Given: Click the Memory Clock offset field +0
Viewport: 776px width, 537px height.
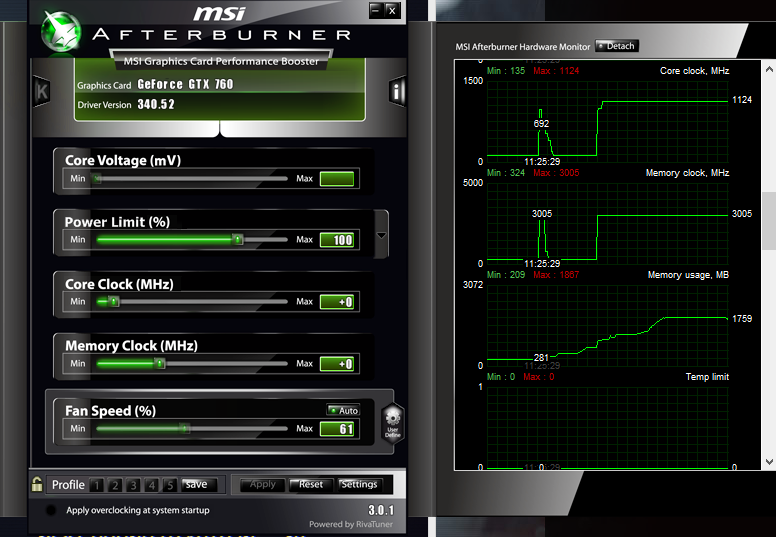Looking at the screenshot, I should coord(337,364).
